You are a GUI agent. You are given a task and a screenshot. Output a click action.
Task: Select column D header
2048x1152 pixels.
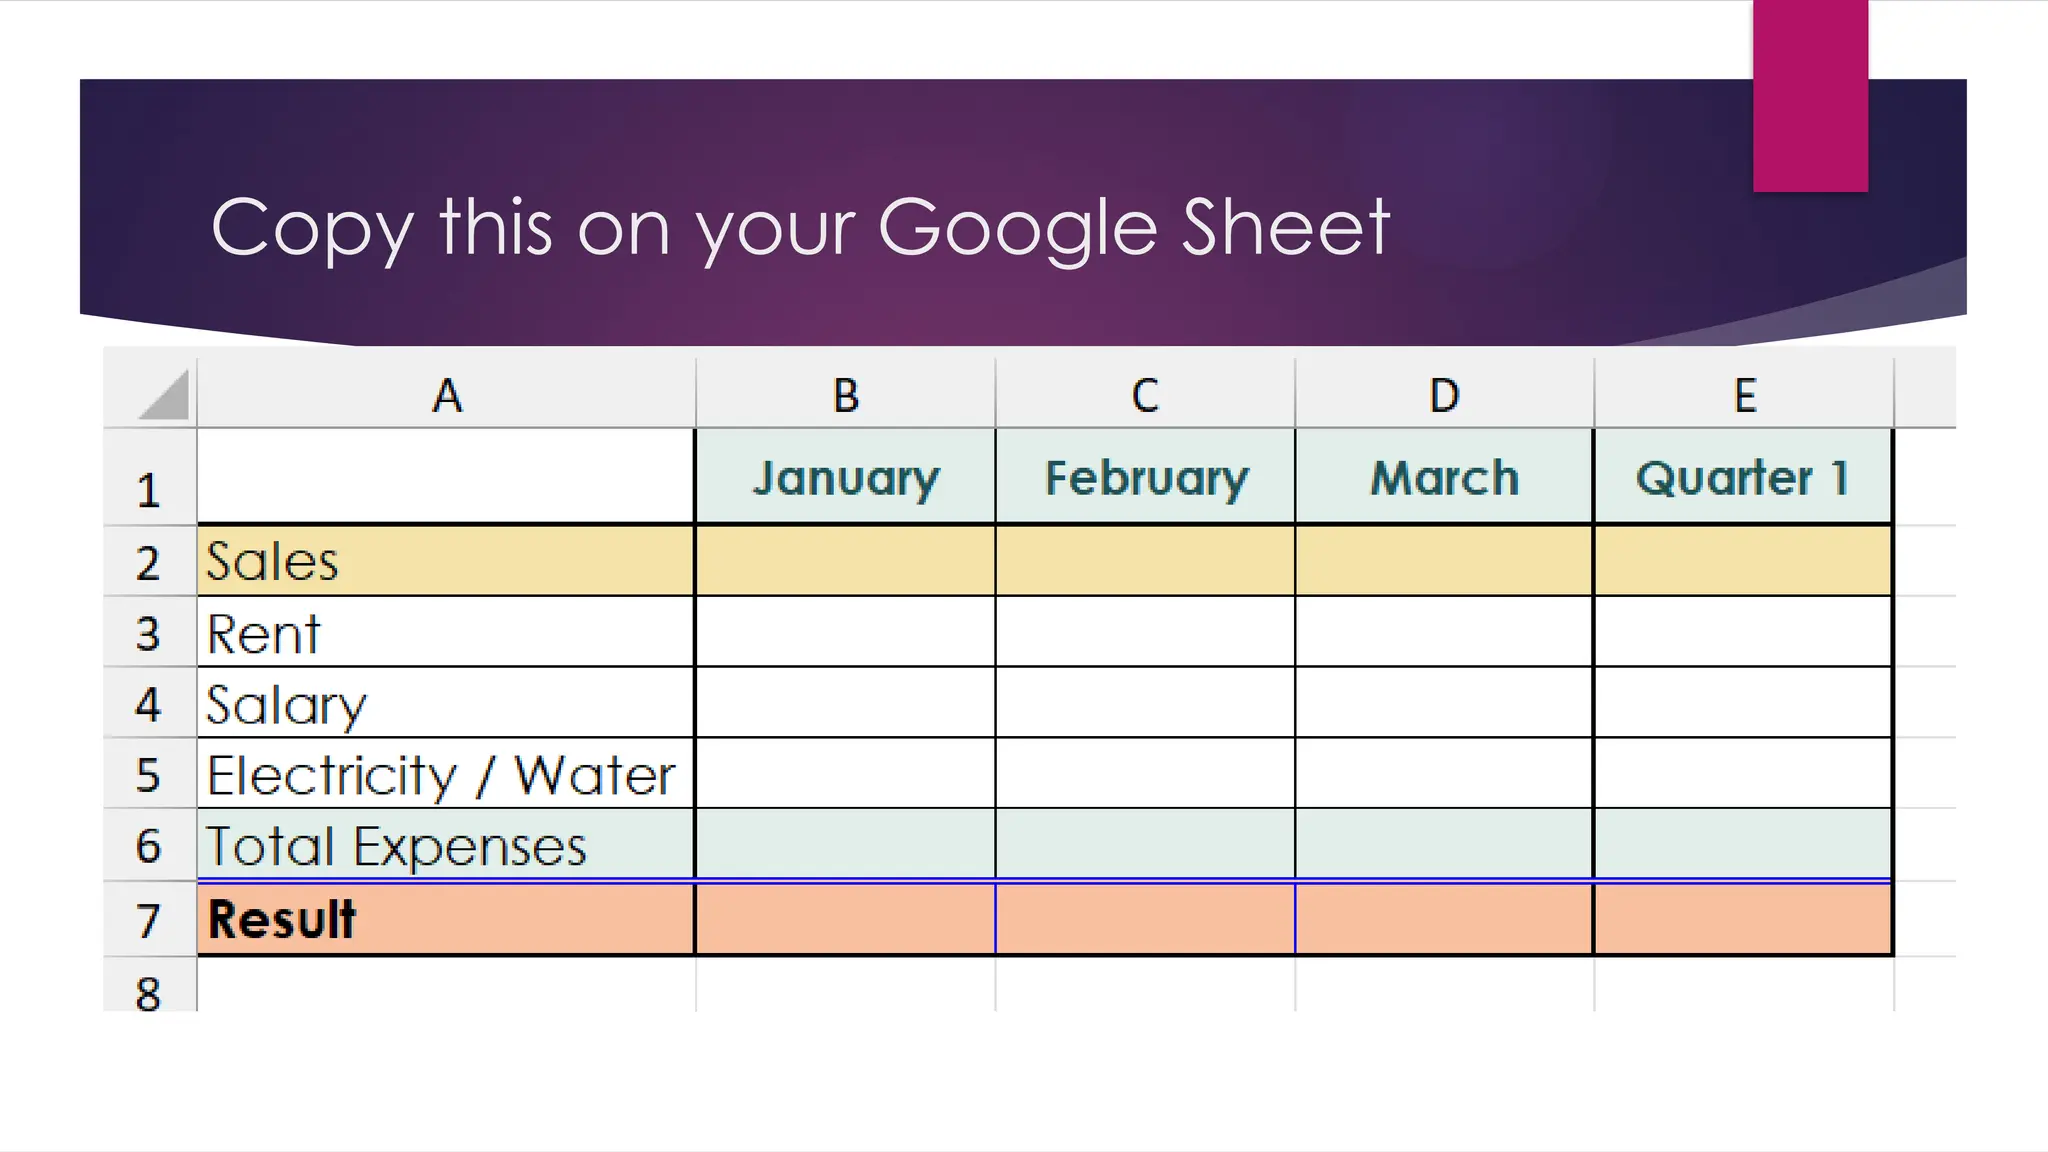(x=1444, y=394)
